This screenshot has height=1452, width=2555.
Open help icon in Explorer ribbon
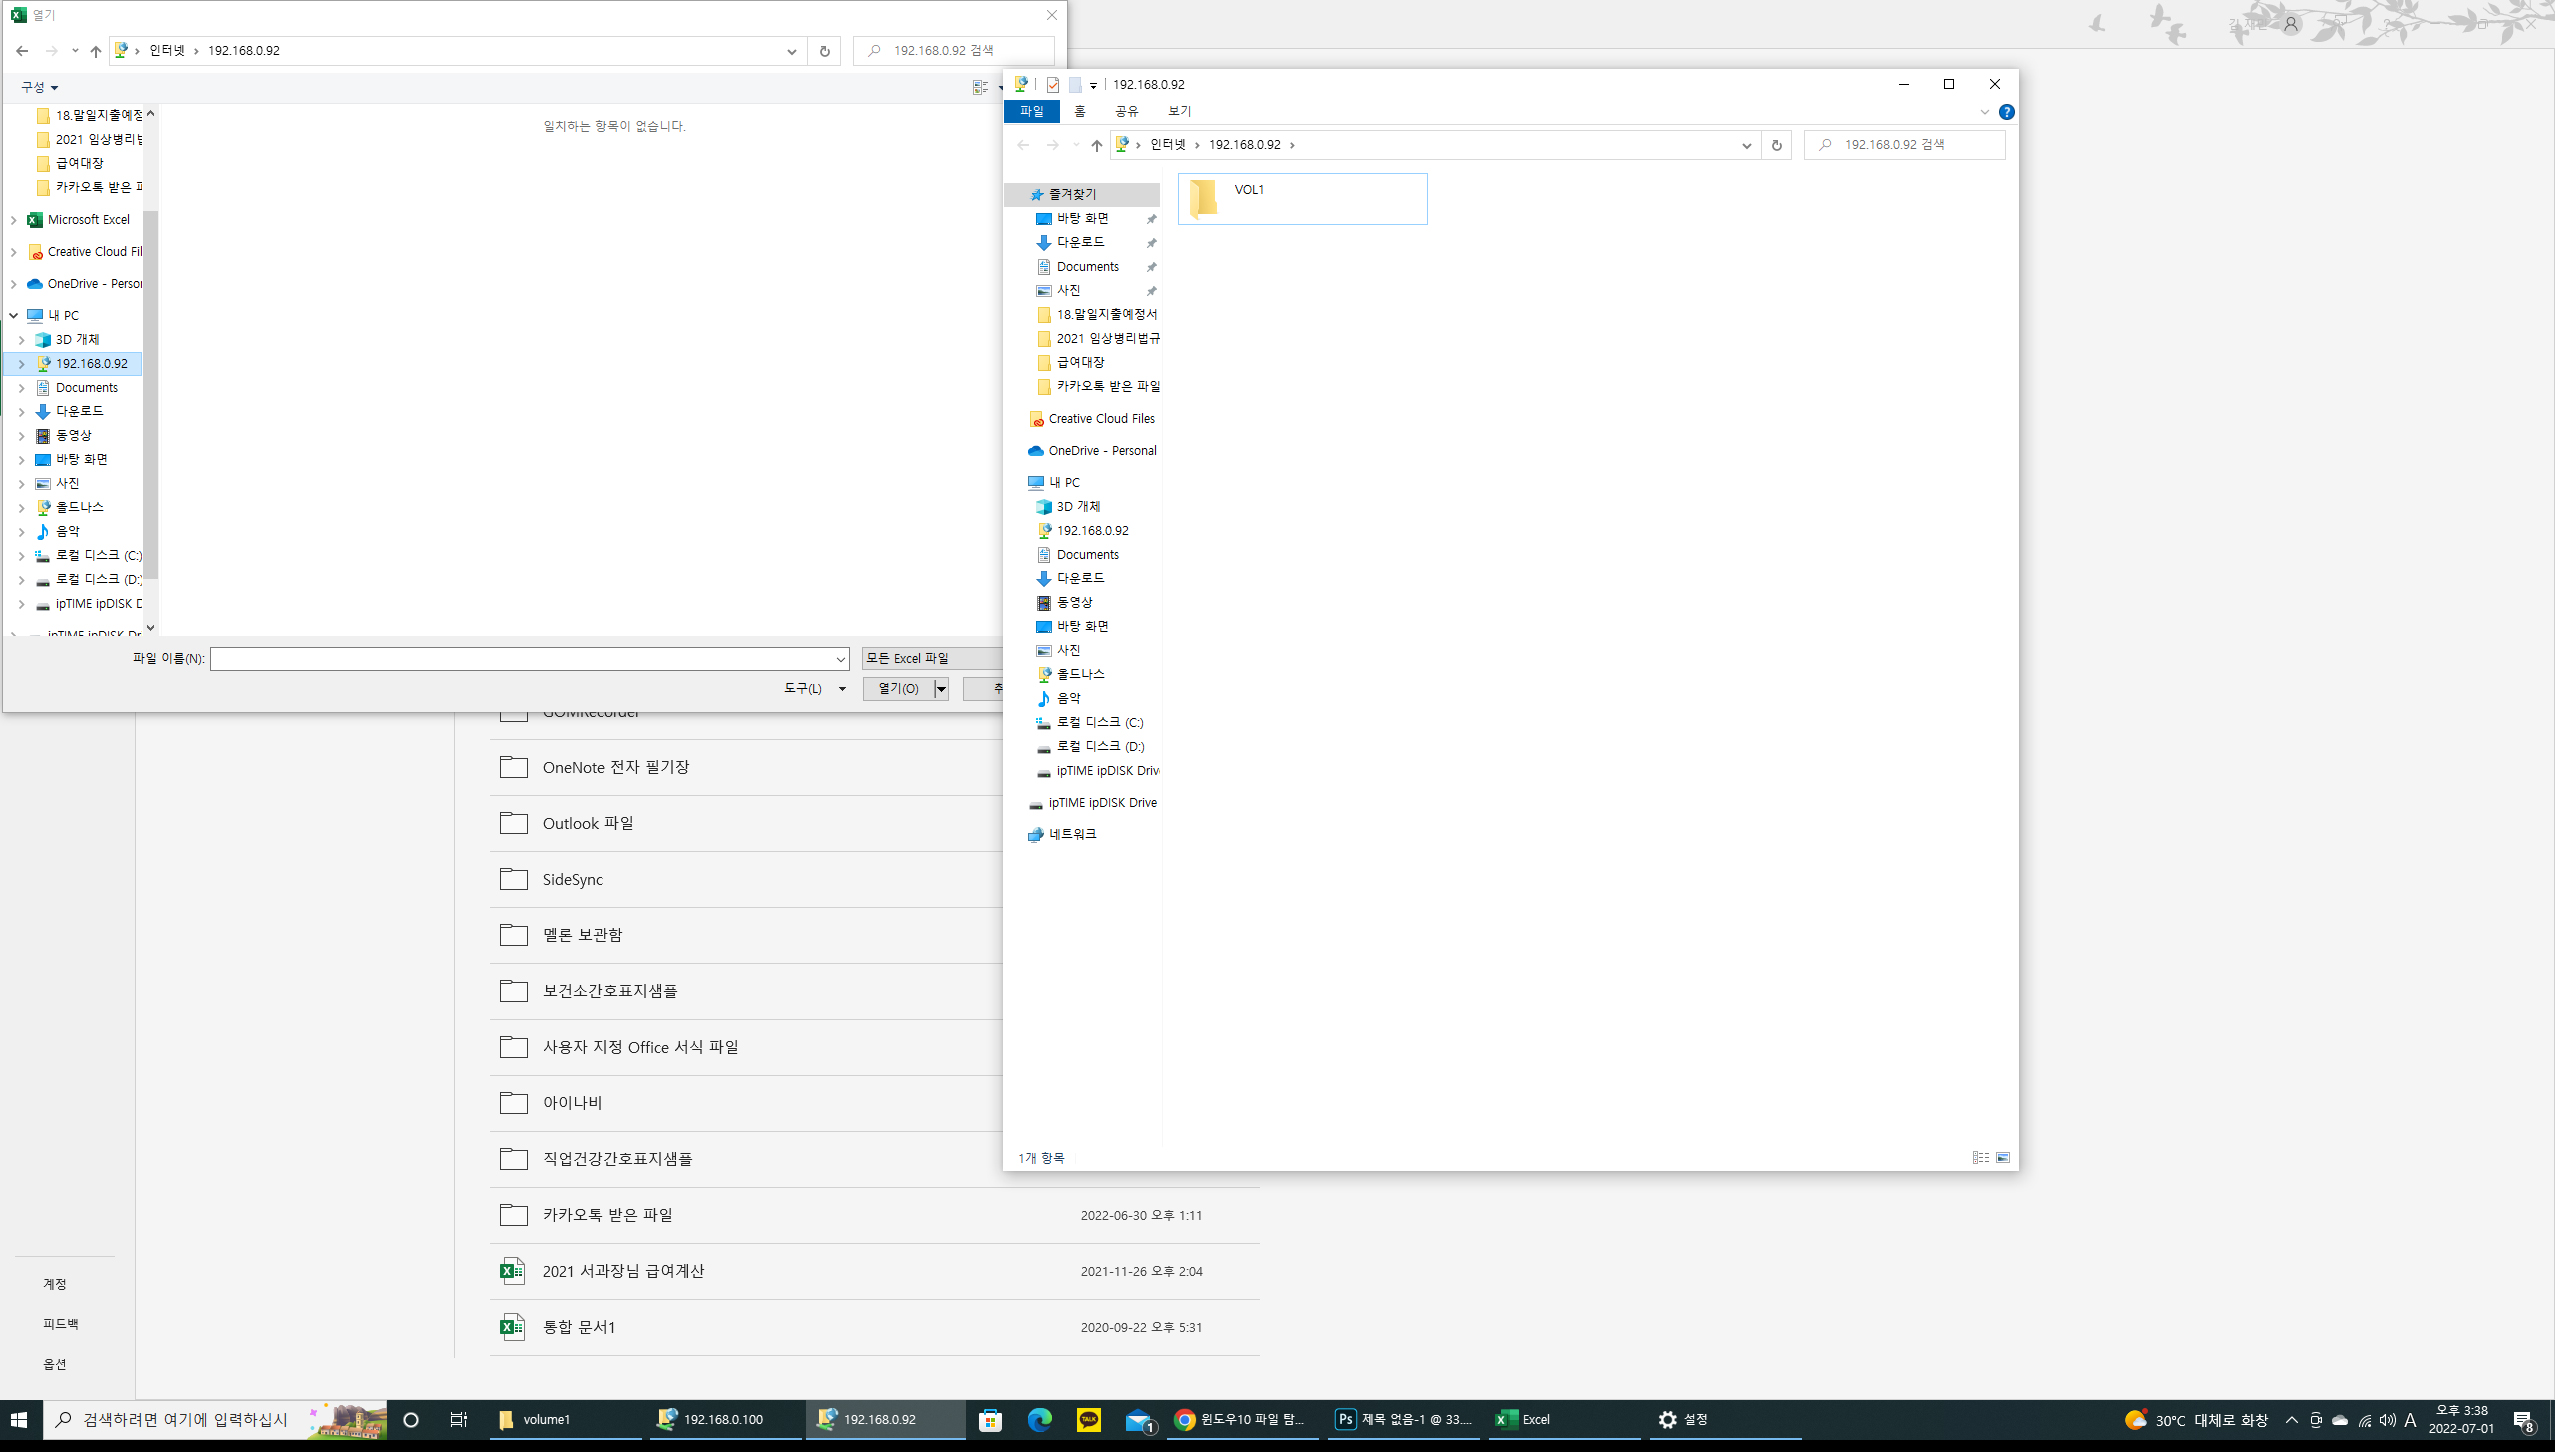click(2006, 112)
